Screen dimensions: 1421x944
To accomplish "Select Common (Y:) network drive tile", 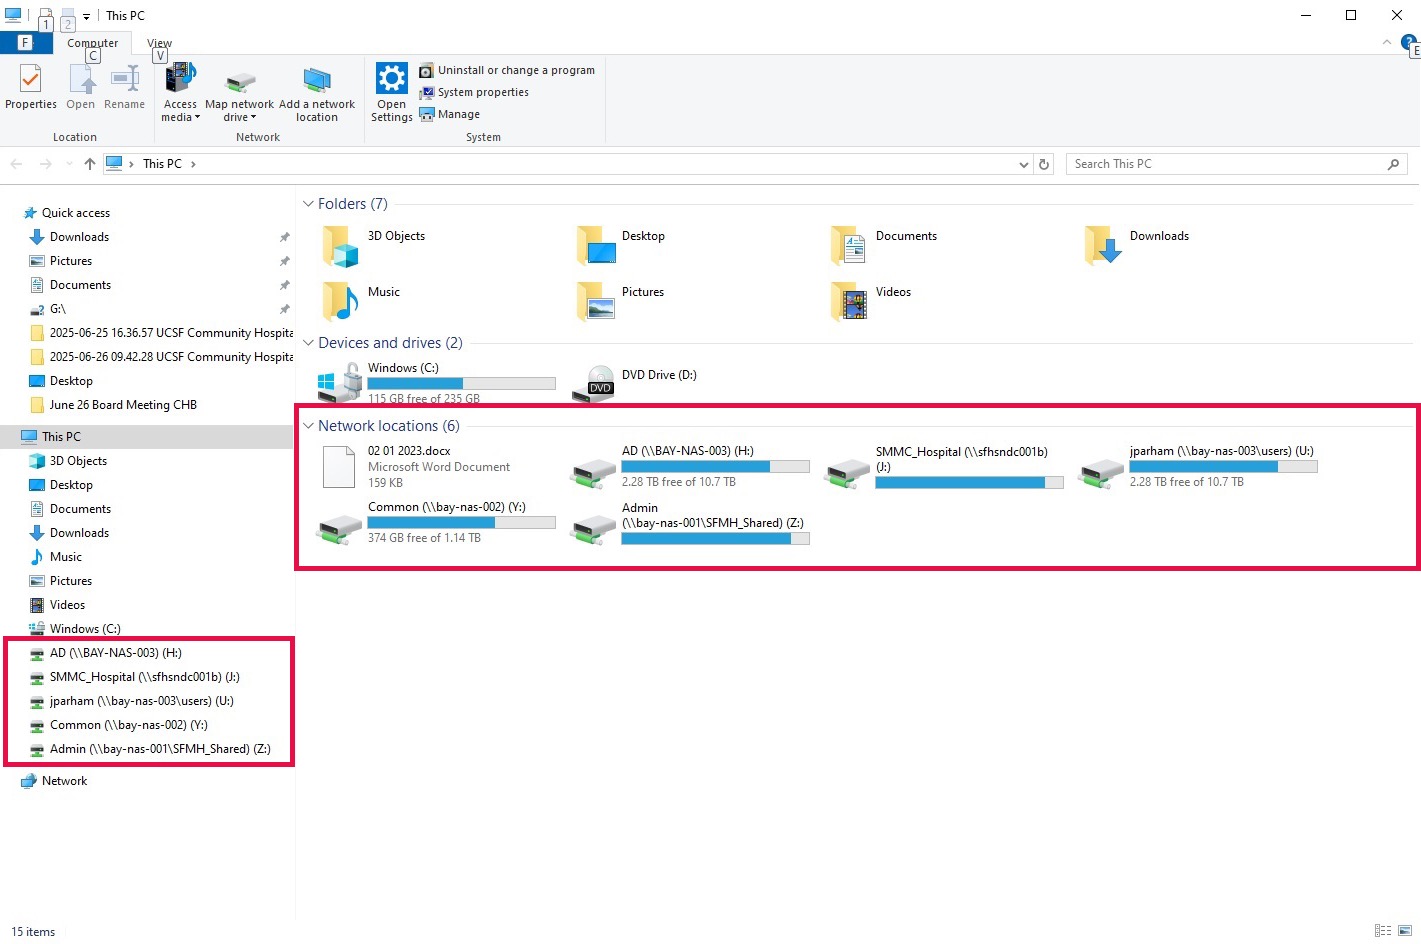I will [436, 523].
